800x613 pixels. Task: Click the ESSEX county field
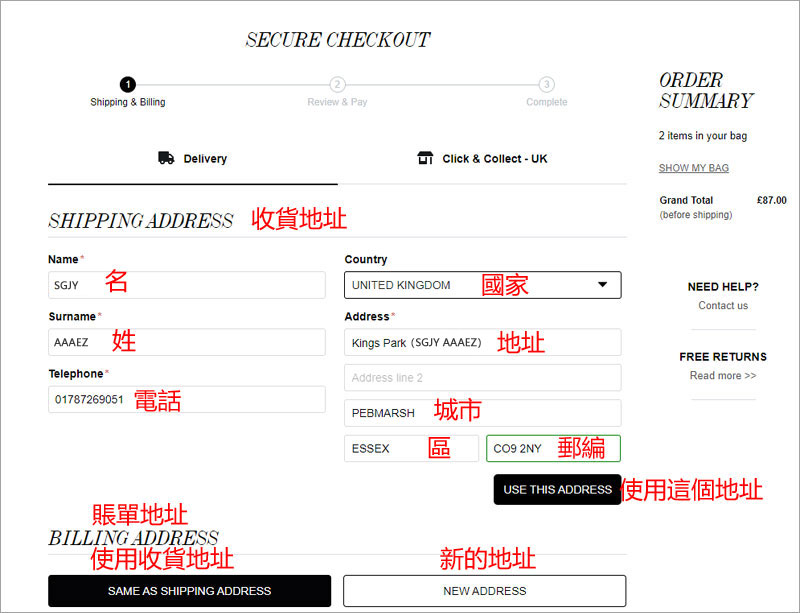coord(411,448)
